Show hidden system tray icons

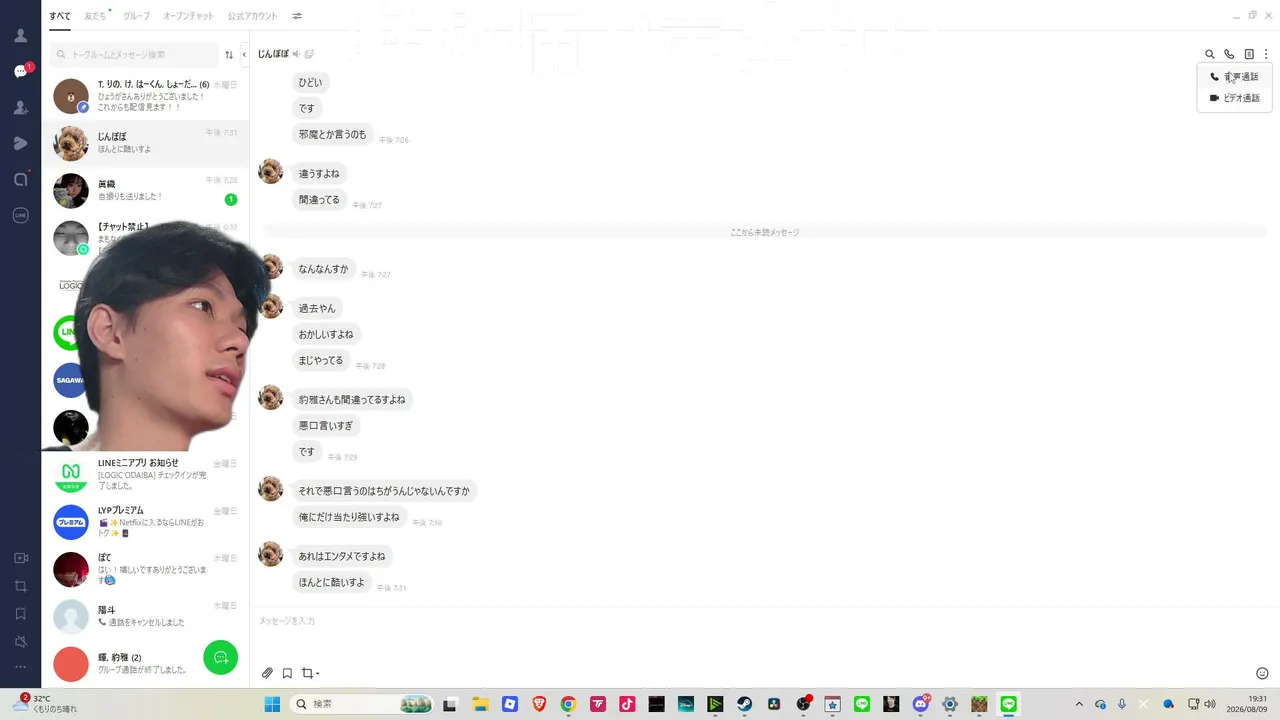(1078, 704)
